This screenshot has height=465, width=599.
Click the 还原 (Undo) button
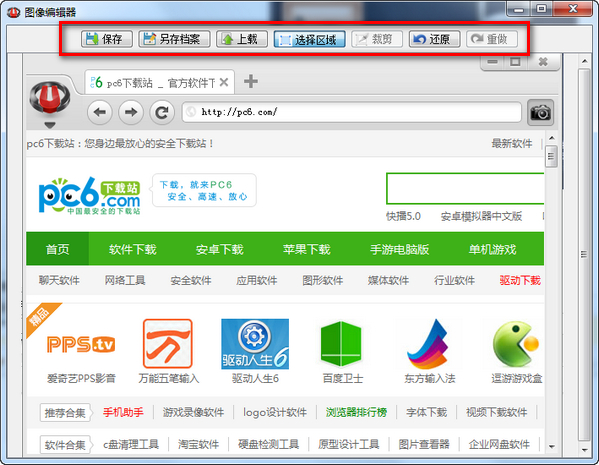pyautogui.click(x=435, y=39)
